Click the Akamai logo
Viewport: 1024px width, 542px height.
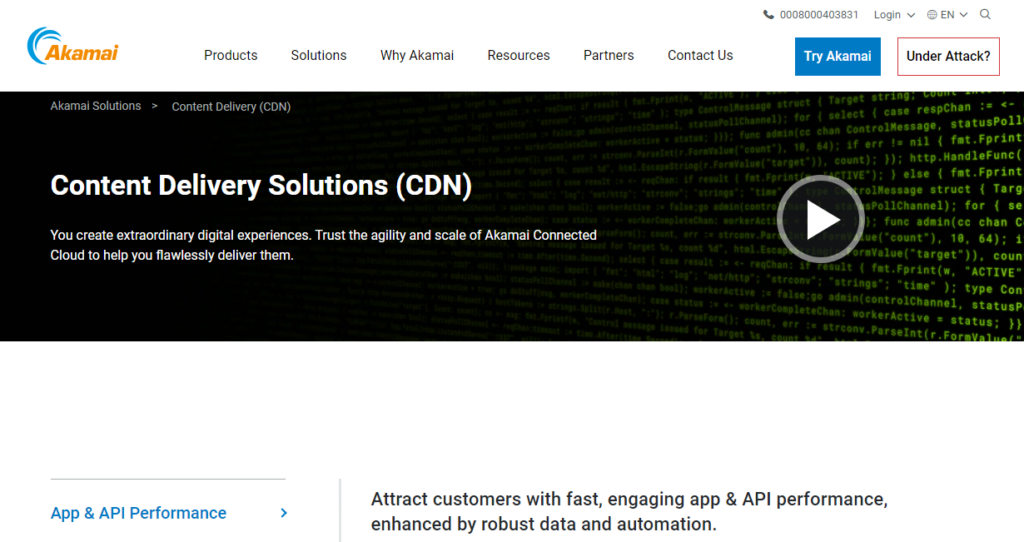pyautogui.click(x=72, y=46)
